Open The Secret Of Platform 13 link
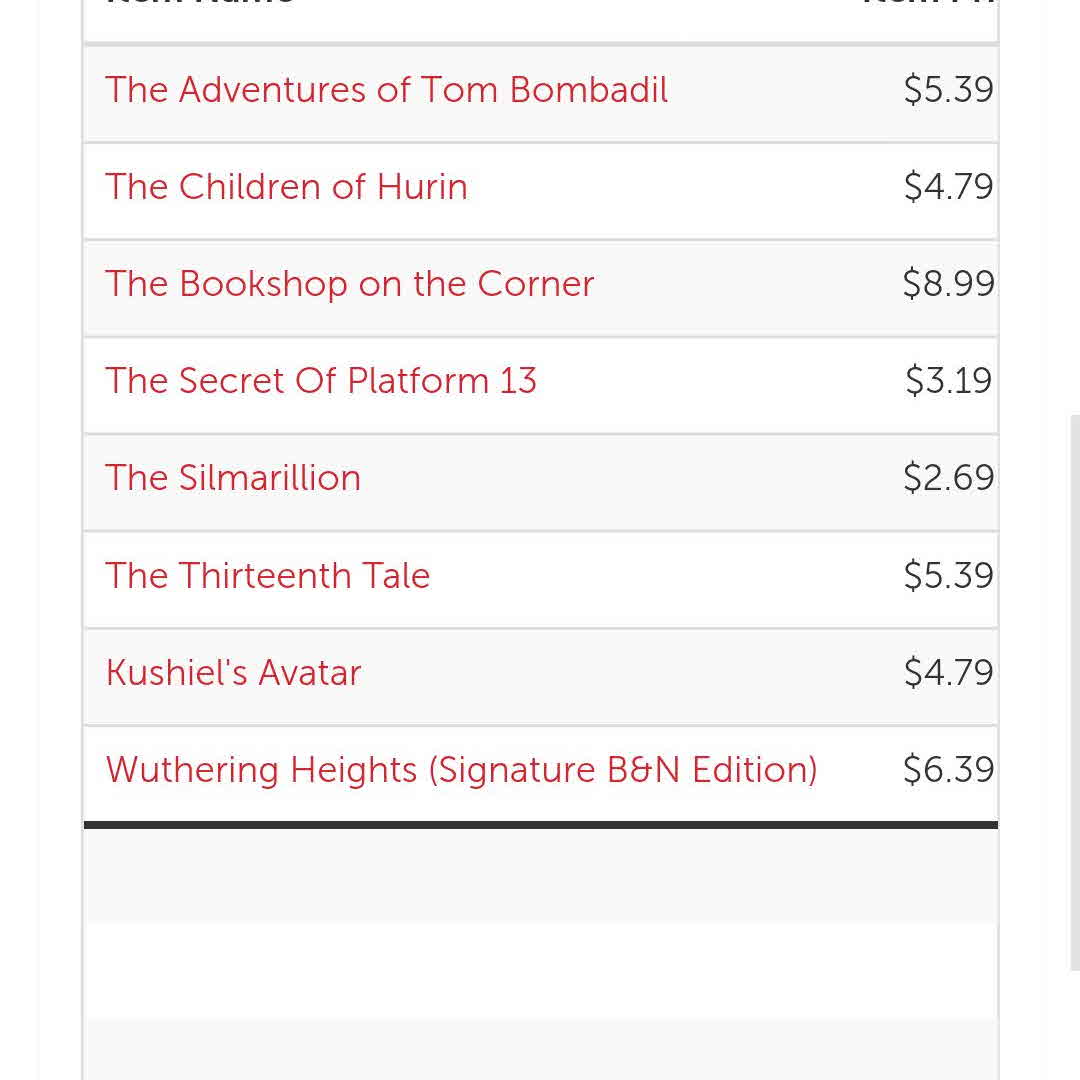 [321, 381]
